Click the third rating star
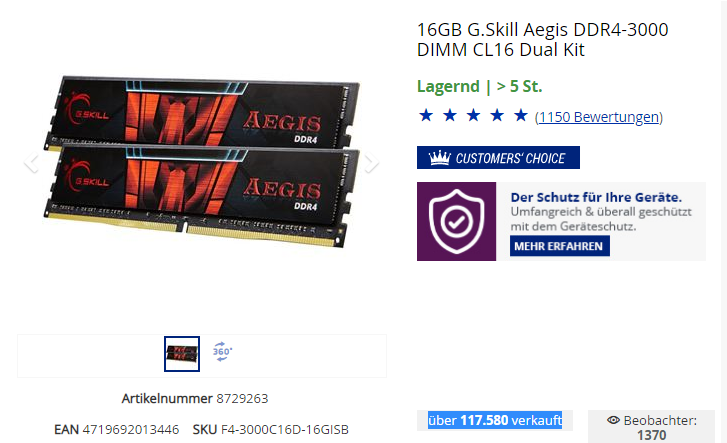This screenshot has height=443, width=727. pyautogui.click(x=473, y=115)
